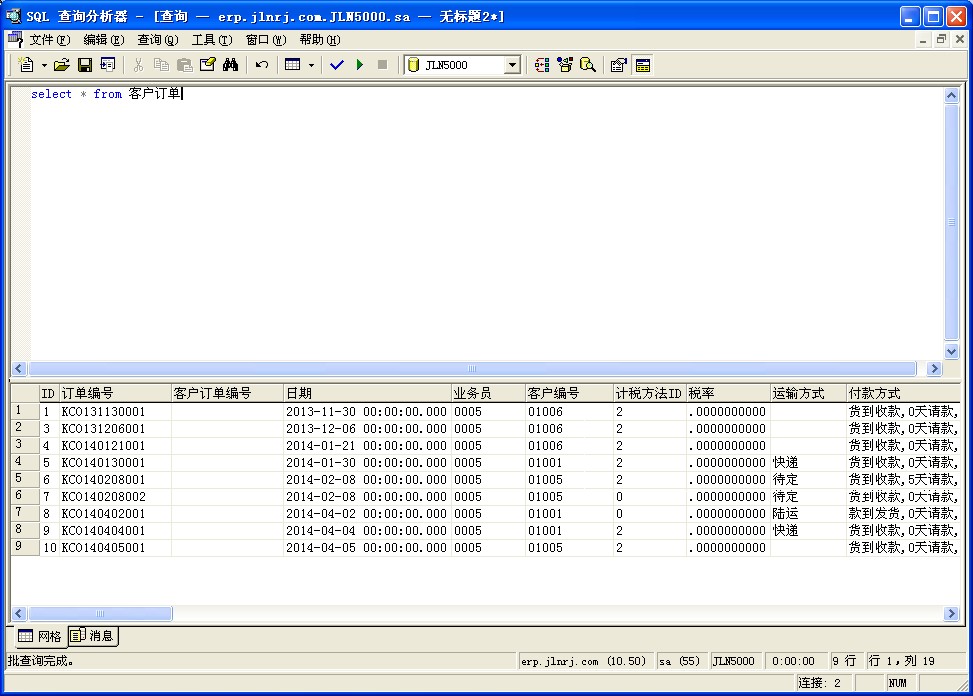Screen dimensions: 973x696
Task: Click the results grid horizontal scrollbar thumb
Action: click(100, 613)
